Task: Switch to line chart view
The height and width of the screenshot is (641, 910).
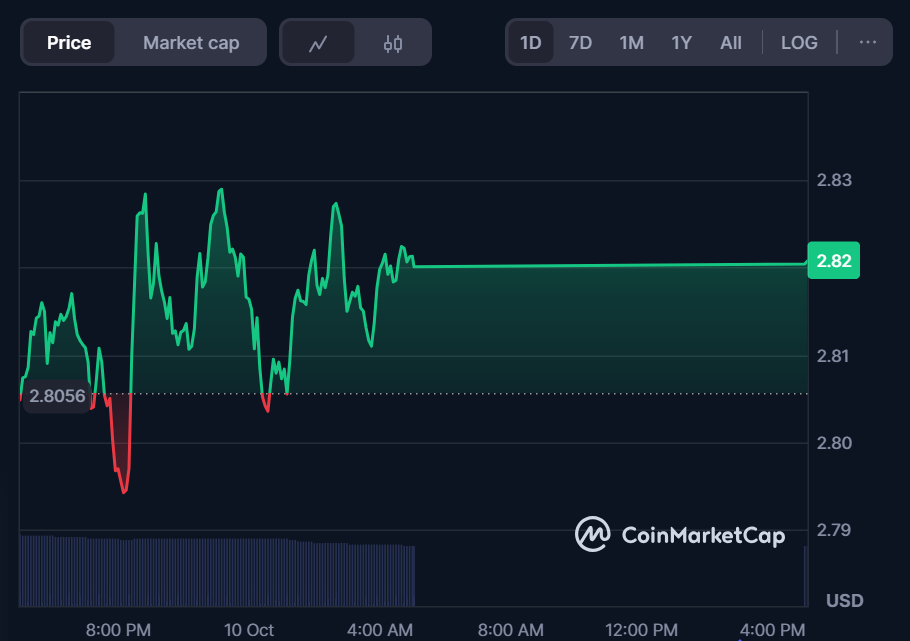Action: tap(318, 43)
